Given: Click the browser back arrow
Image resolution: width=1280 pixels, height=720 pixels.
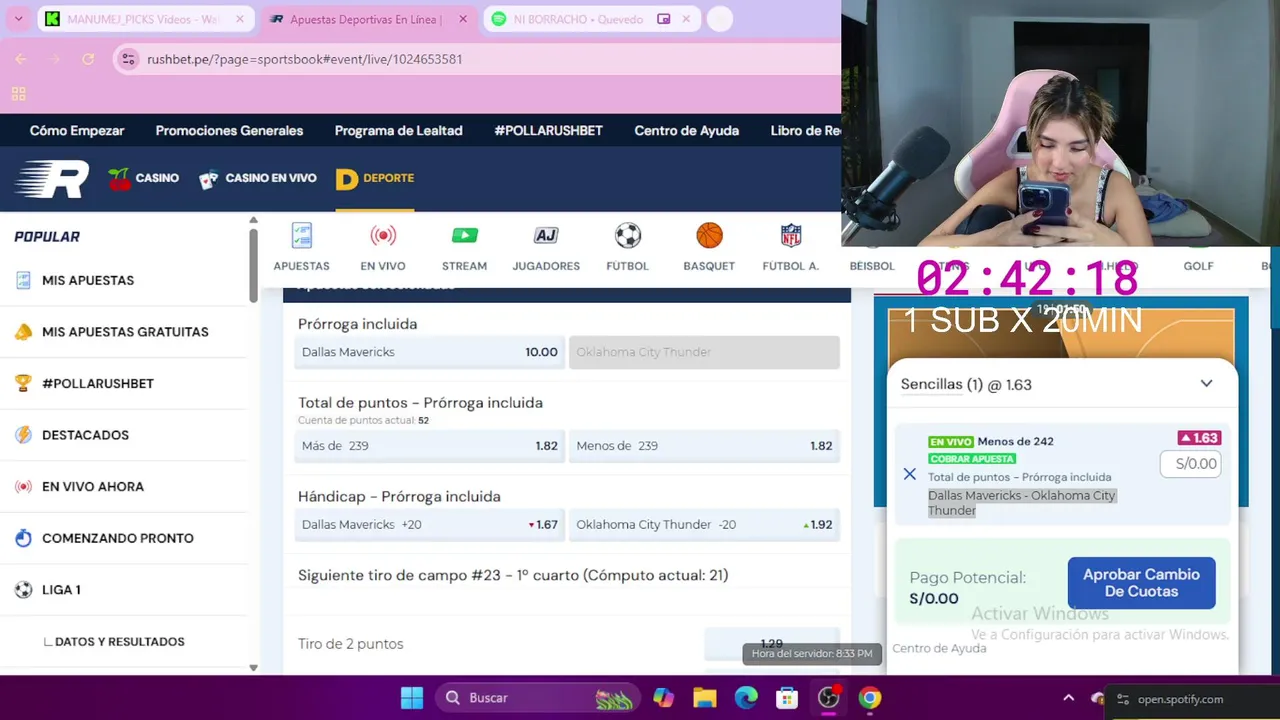Looking at the screenshot, I should click(21, 59).
